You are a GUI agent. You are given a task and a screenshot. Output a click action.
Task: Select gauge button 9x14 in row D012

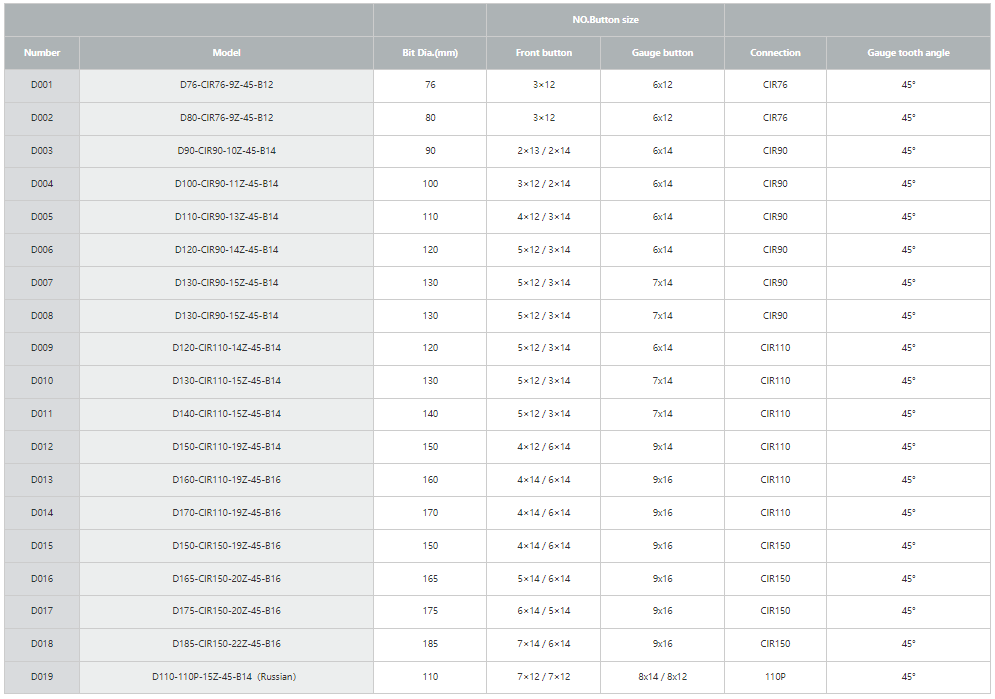[662, 447]
